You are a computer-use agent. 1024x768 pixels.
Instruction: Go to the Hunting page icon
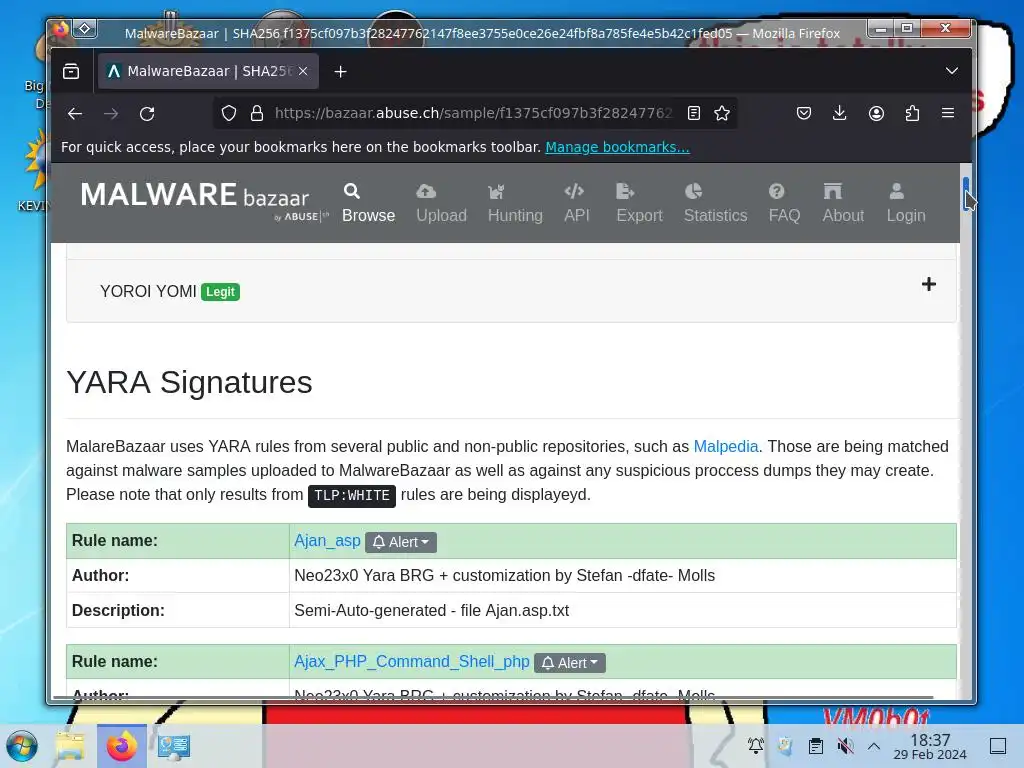(496, 191)
